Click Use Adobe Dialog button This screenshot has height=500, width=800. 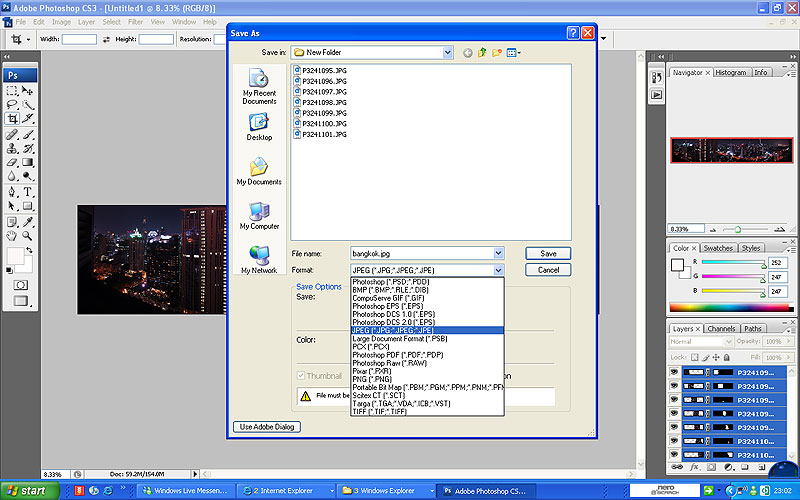(267, 427)
